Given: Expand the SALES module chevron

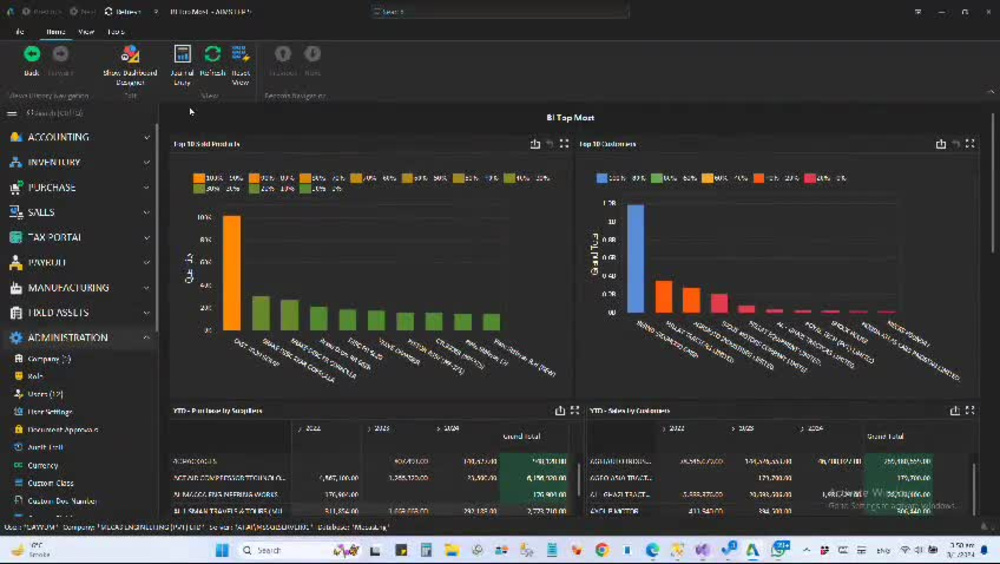Looking at the screenshot, I should (x=147, y=212).
